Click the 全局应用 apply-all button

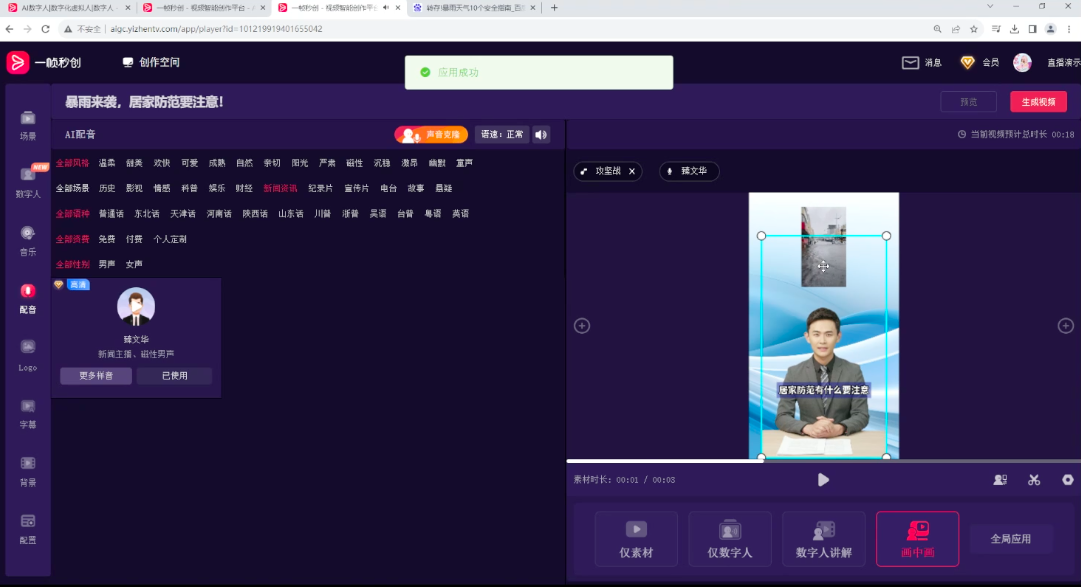tap(1011, 539)
